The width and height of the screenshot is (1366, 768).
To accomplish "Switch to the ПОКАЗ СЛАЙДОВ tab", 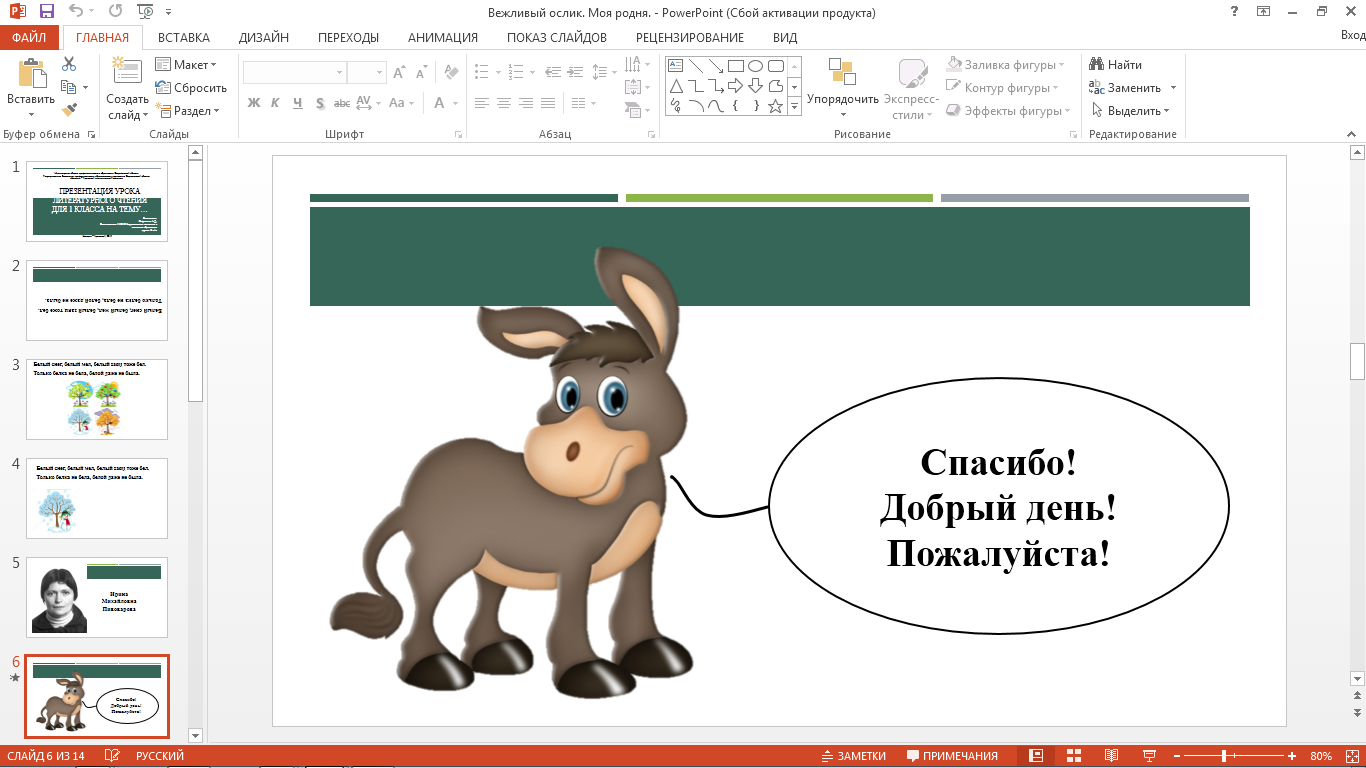I will [557, 38].
